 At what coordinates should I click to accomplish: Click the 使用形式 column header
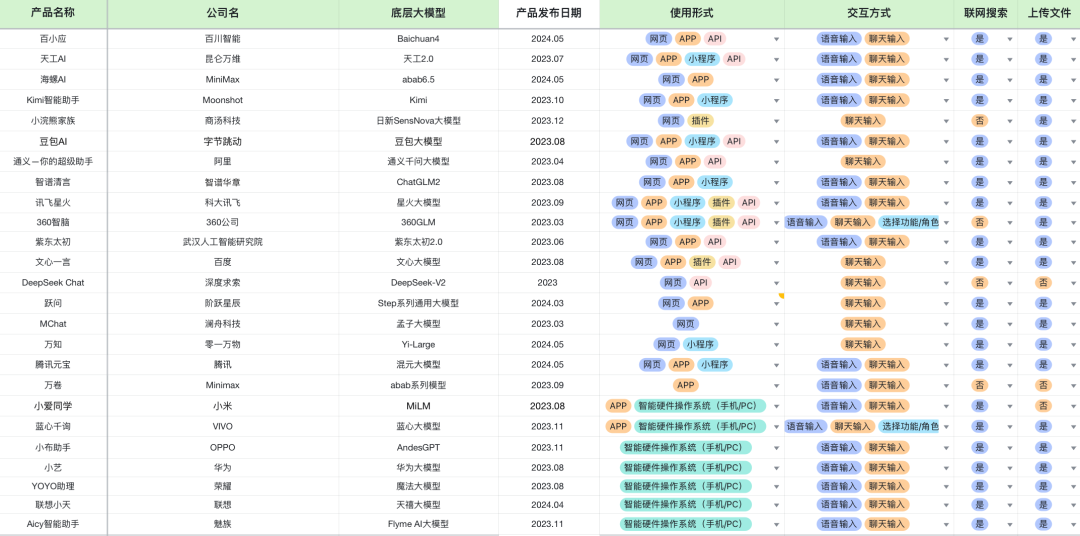(692, 13)
